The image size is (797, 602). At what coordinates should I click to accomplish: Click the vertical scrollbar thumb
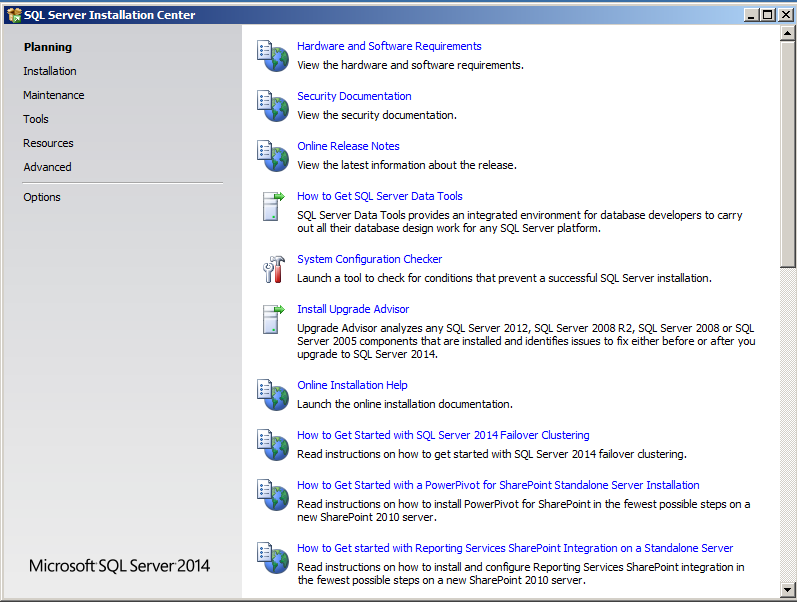(787, 154)
